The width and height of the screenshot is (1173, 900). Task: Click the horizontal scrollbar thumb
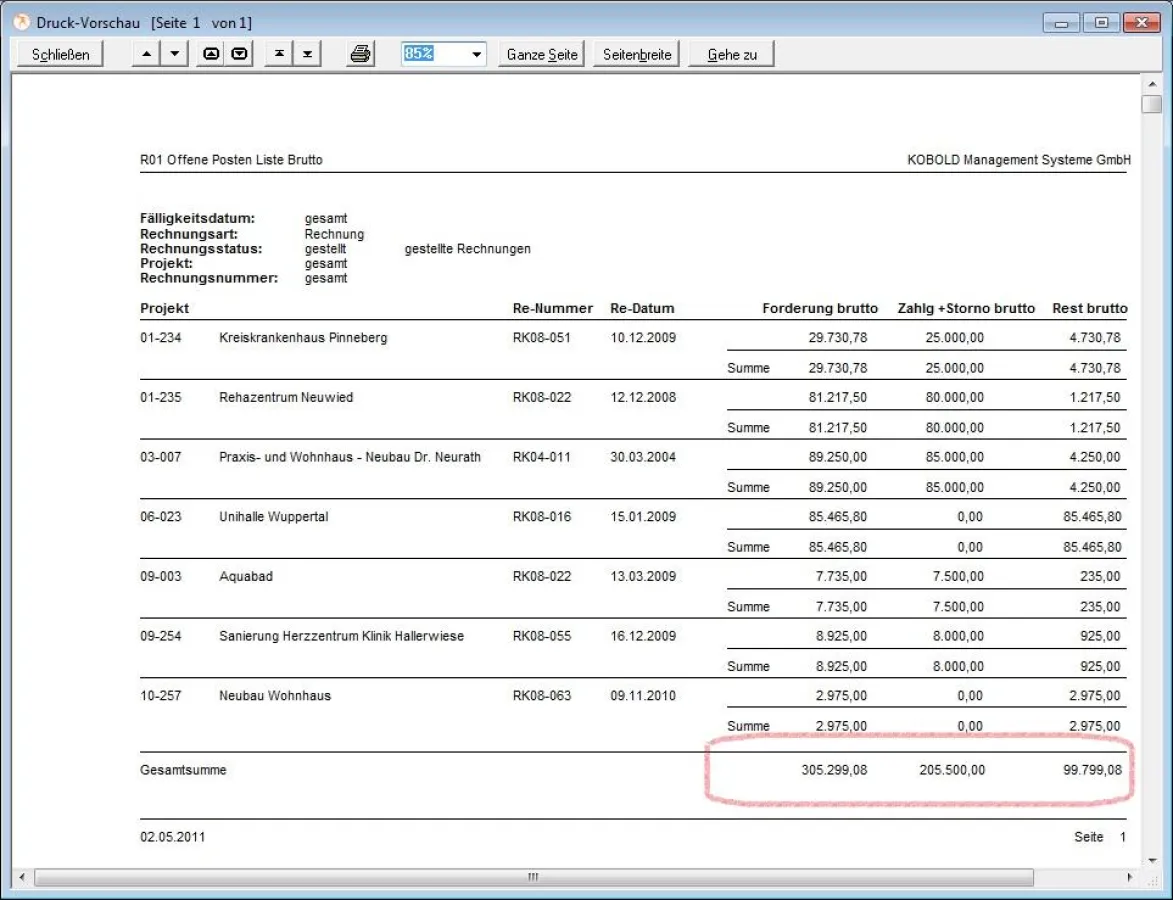pos(533,877)
